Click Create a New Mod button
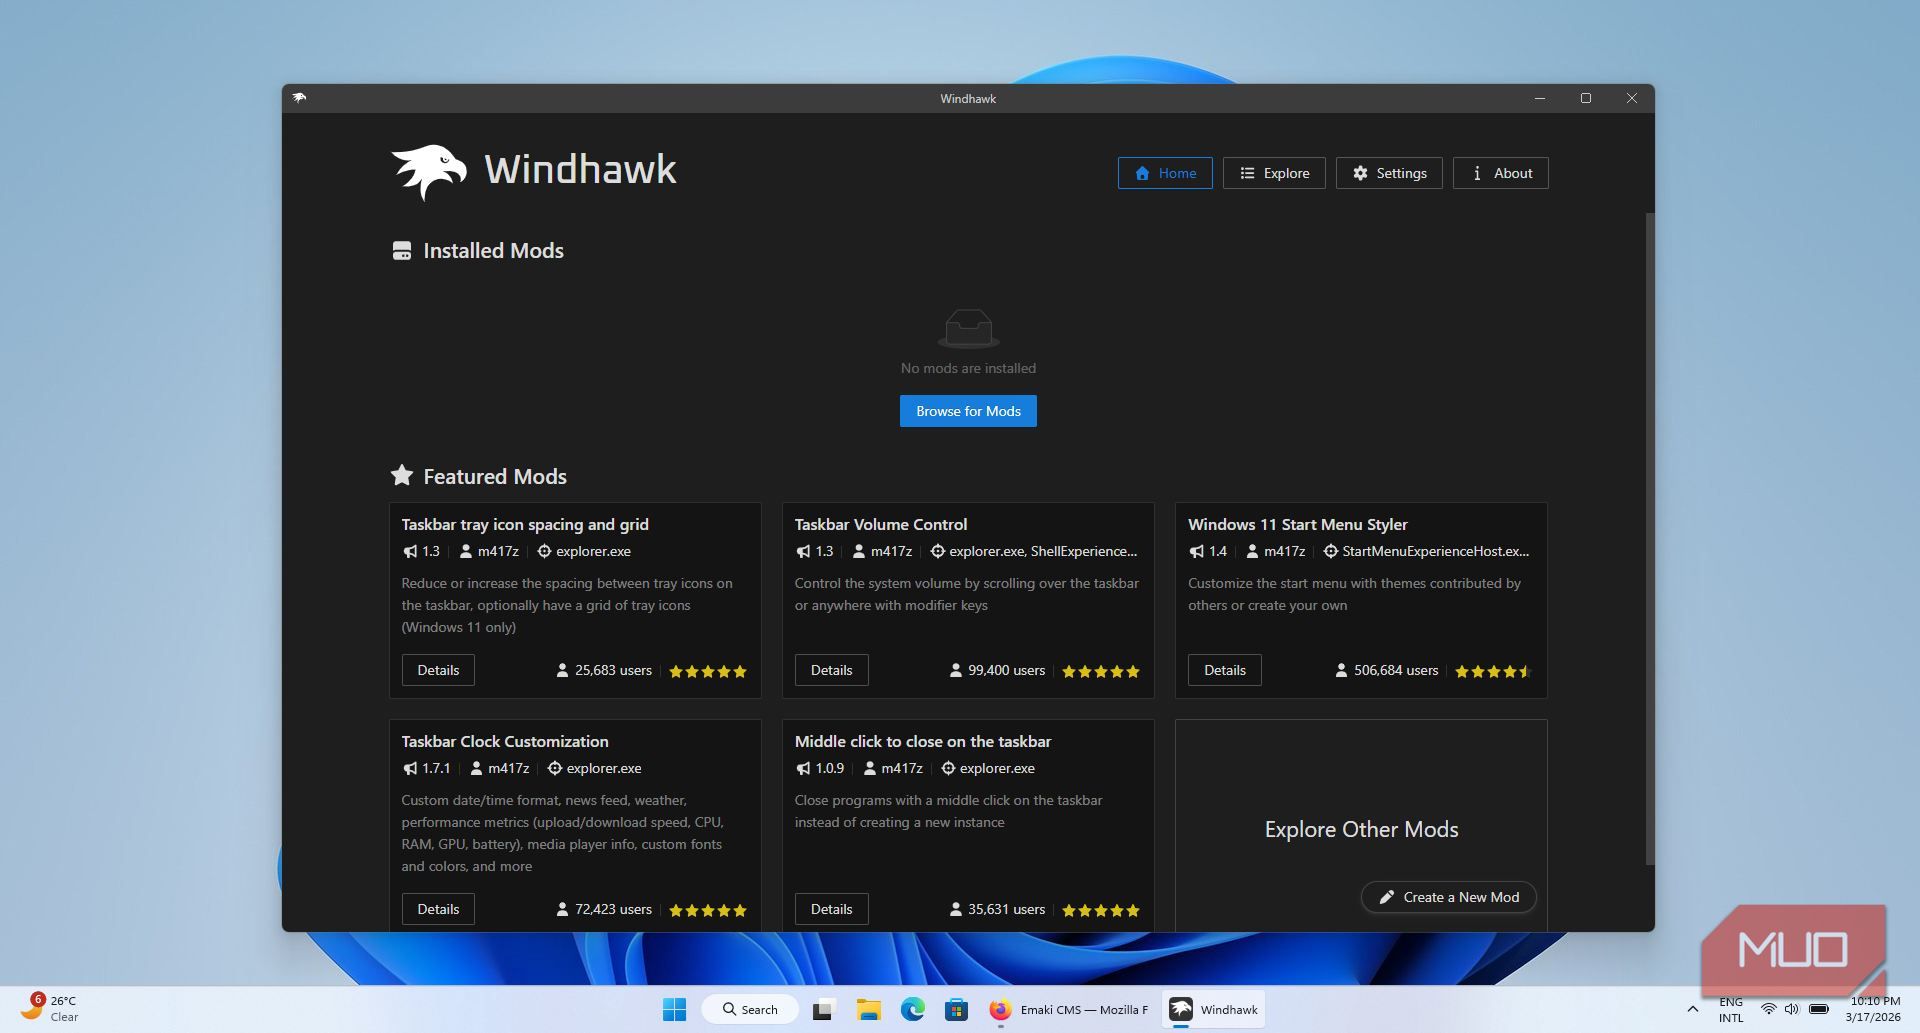 [x=1448, y=897]
